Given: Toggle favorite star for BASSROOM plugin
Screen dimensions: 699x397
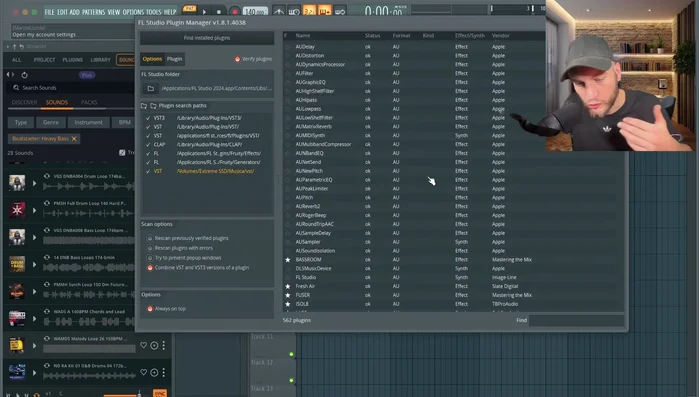Looking at the screenshot, I should point(288,260).
